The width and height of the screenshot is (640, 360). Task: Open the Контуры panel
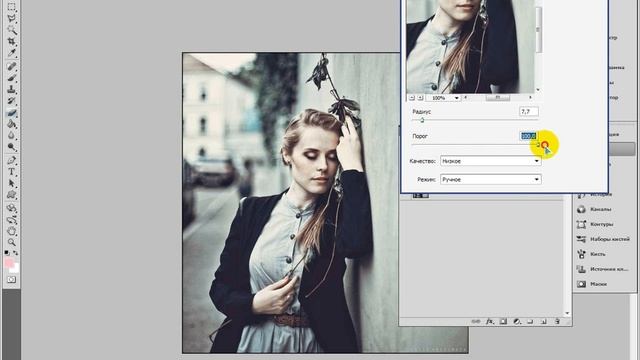pyautogui.click(x=601, y=224)
